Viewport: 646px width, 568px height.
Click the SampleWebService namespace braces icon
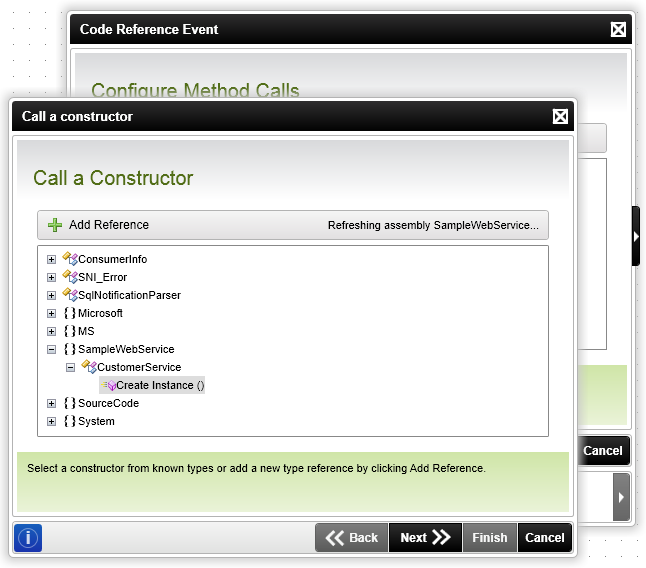(70, 349)
